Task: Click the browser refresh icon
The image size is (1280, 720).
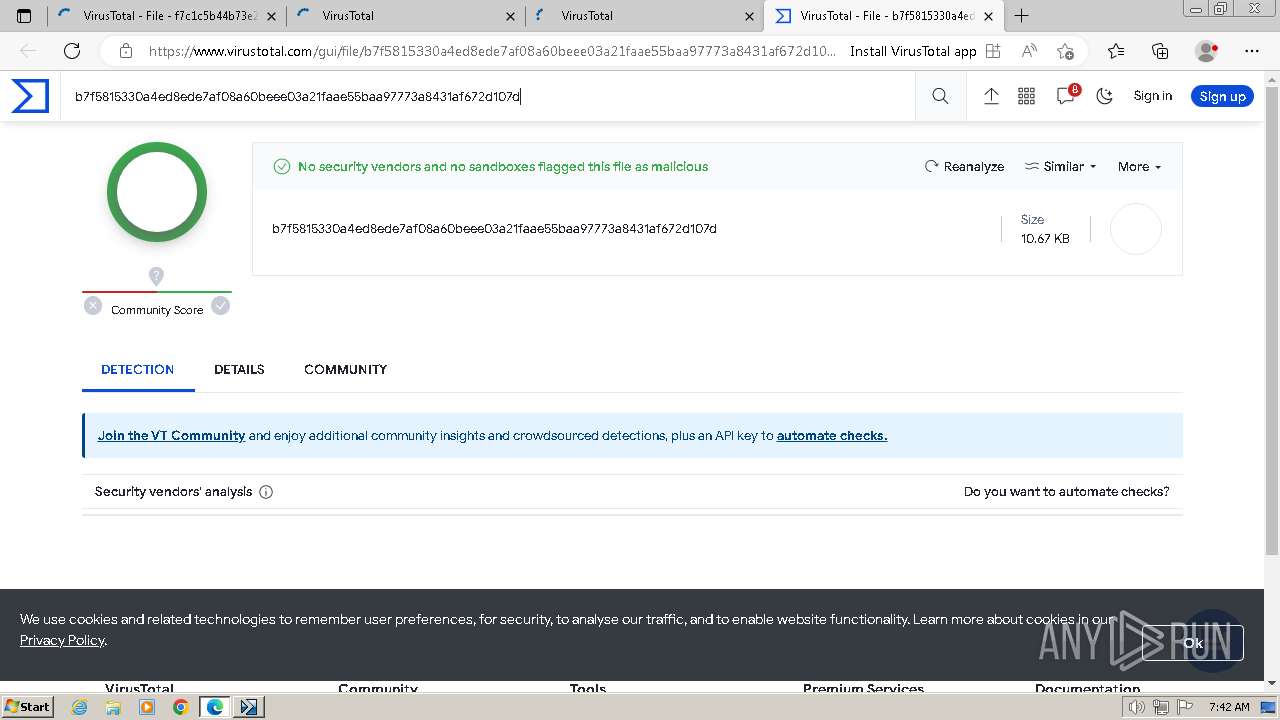Action: pos(72,51)
